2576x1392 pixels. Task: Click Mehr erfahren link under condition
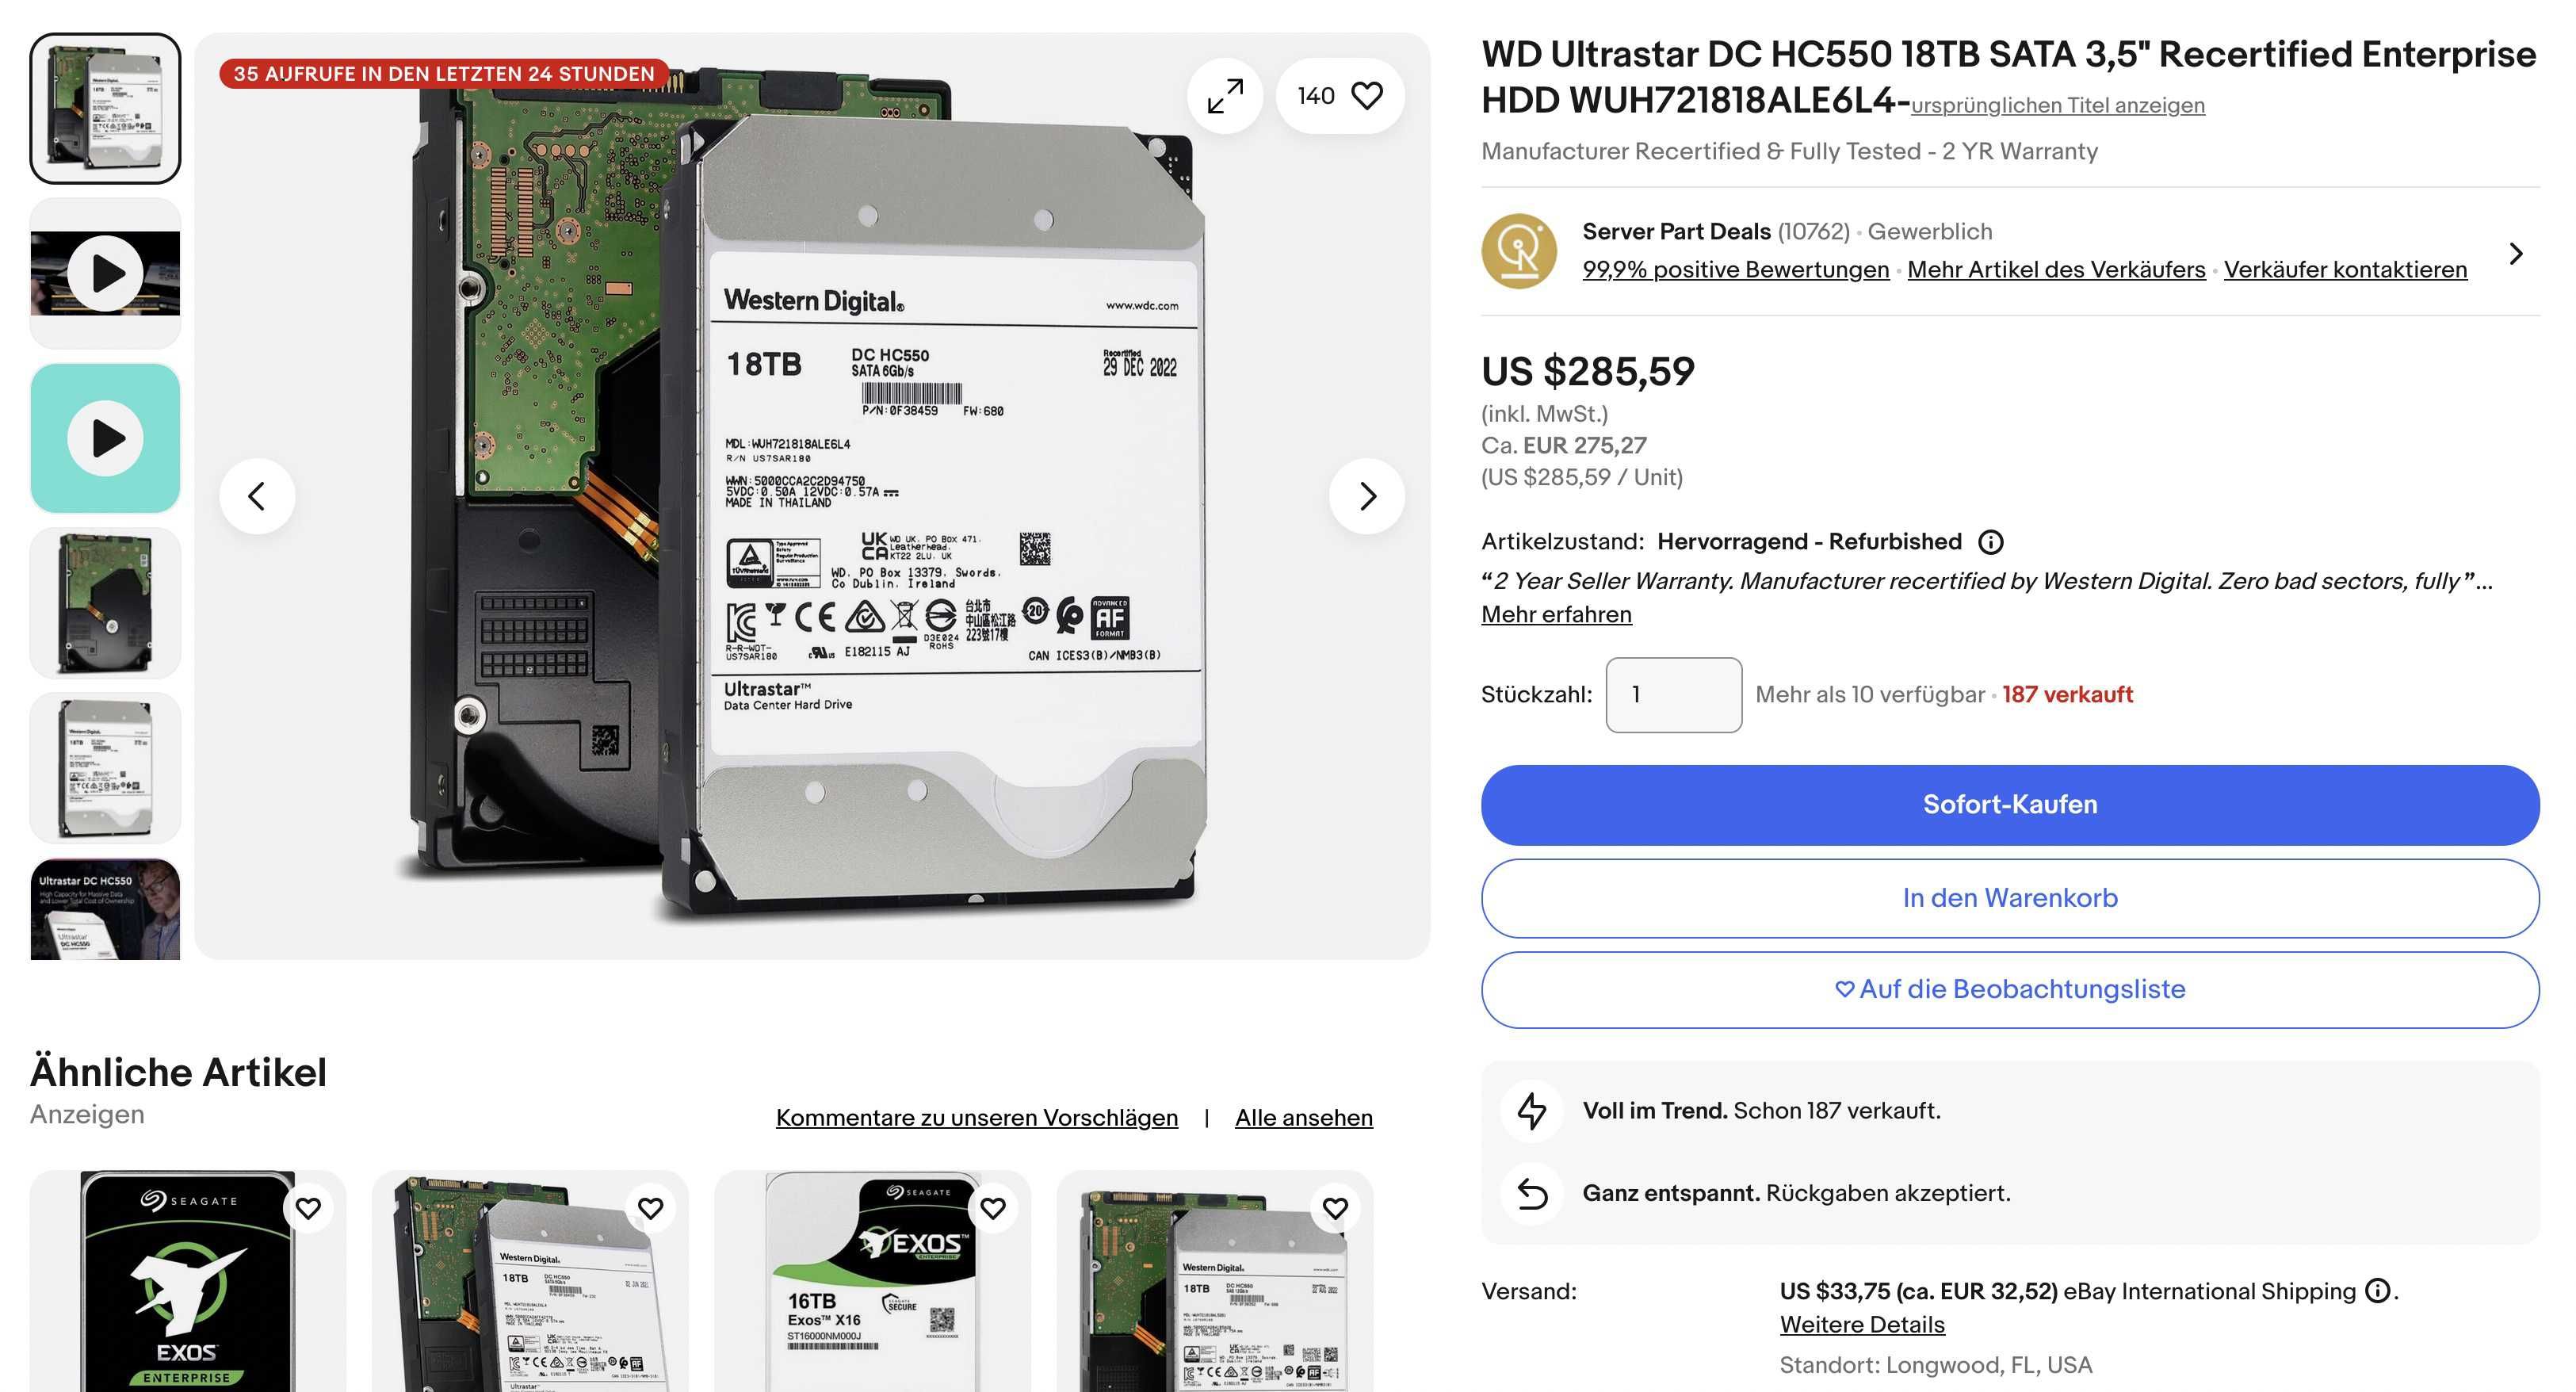(1556, 614)
